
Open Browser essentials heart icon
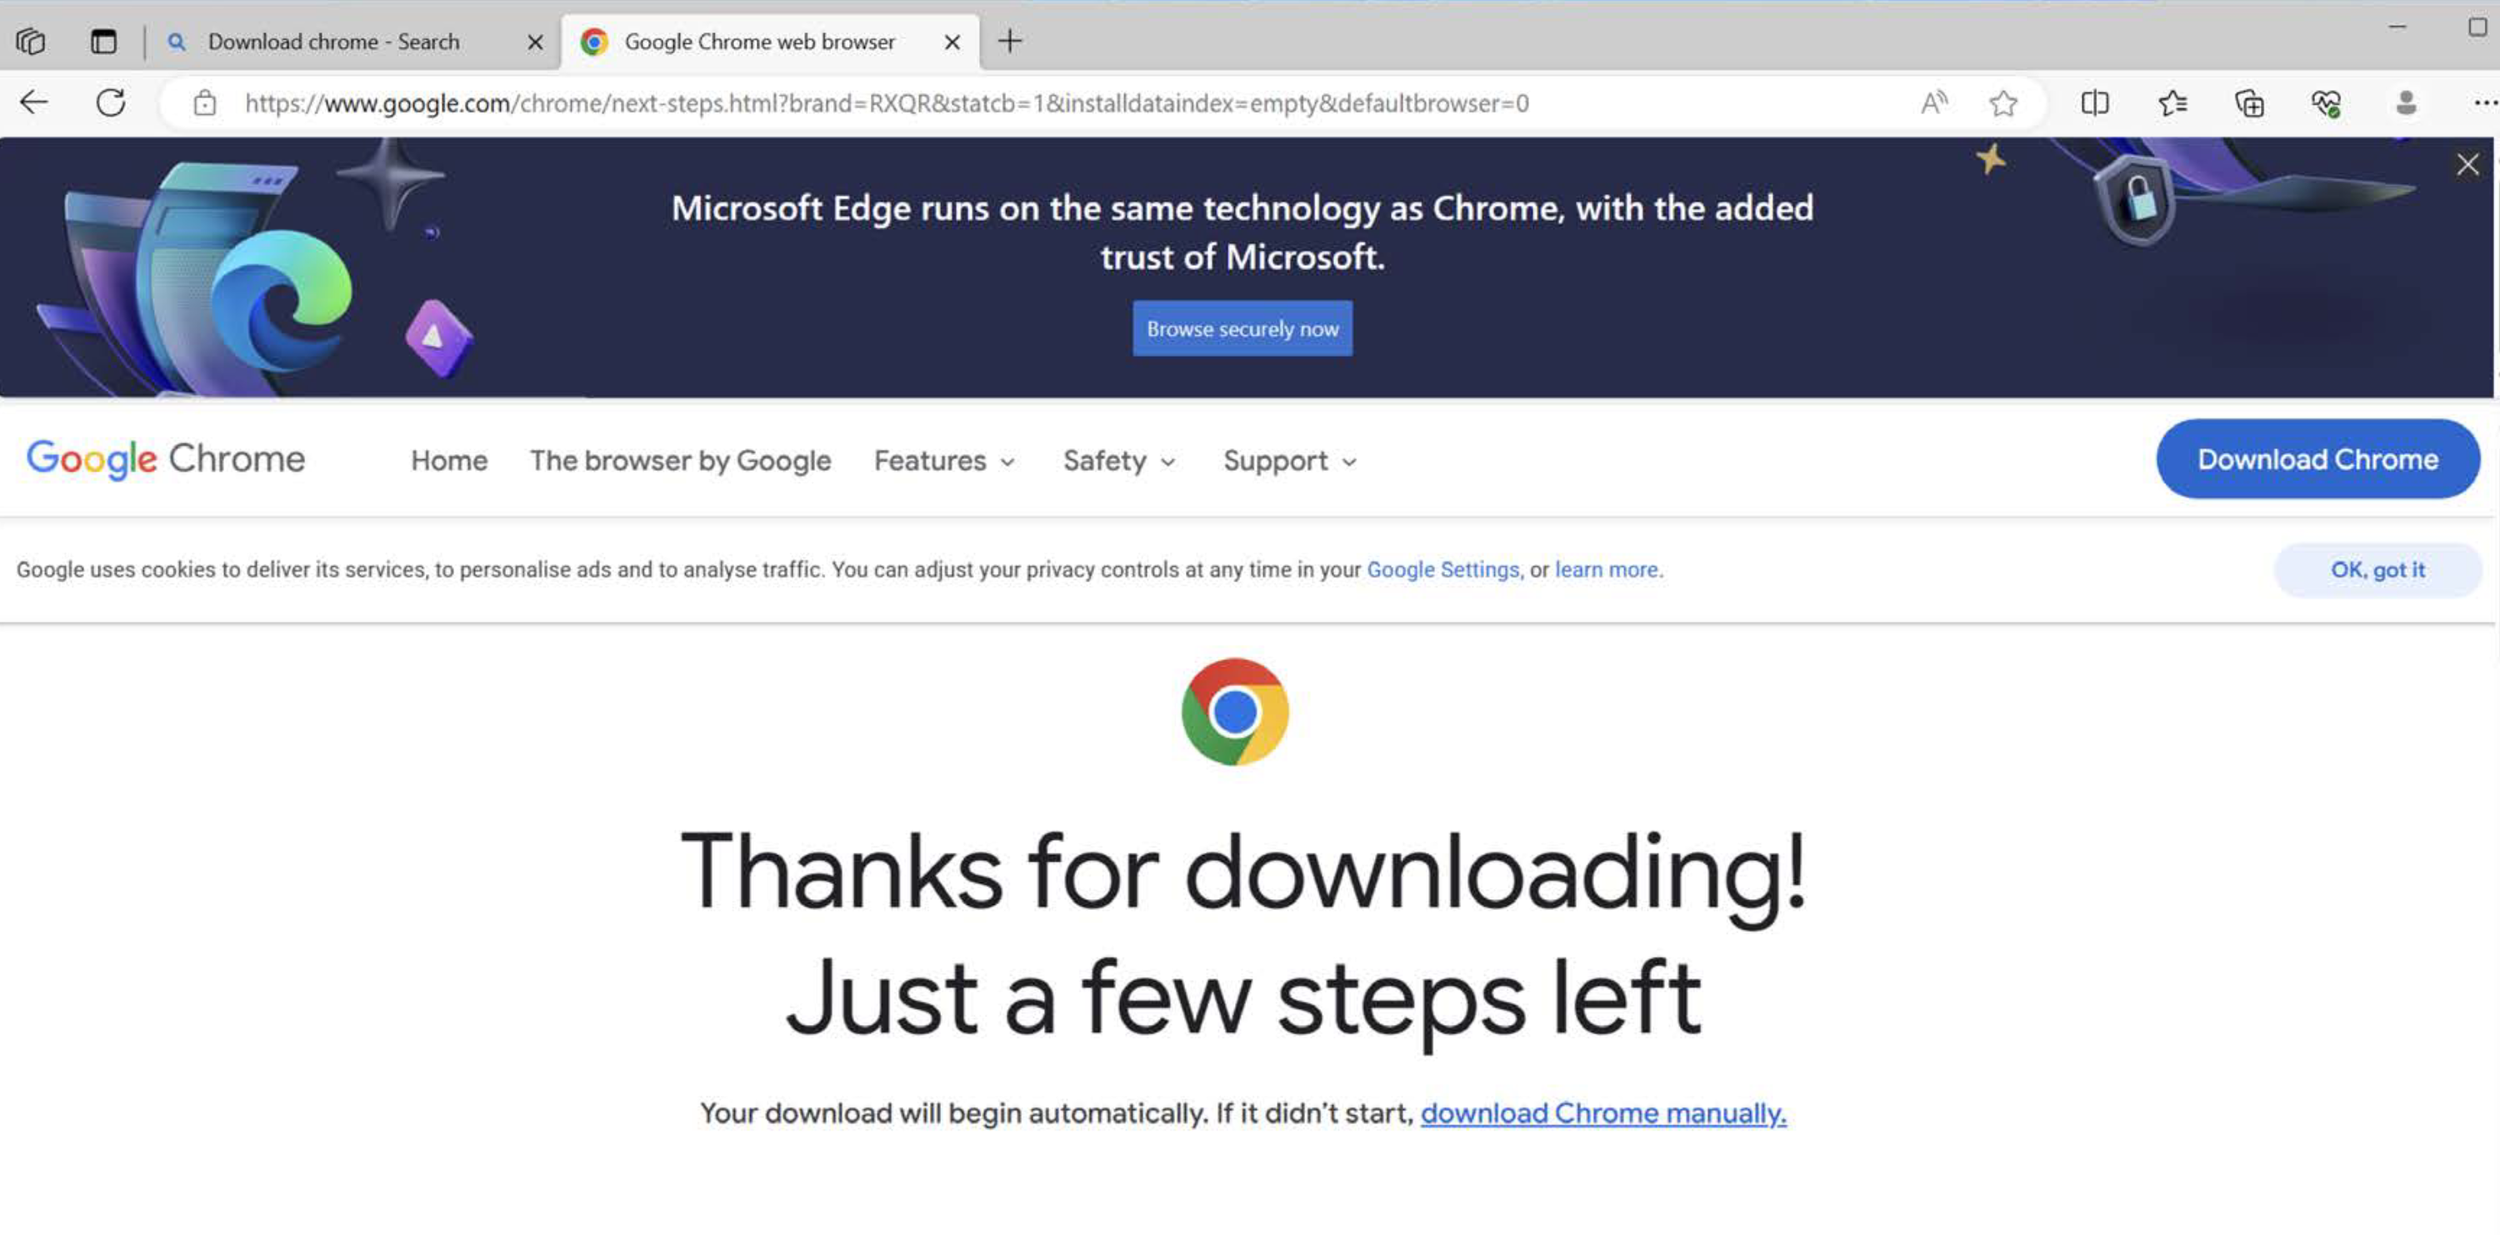pos(2326,103)
